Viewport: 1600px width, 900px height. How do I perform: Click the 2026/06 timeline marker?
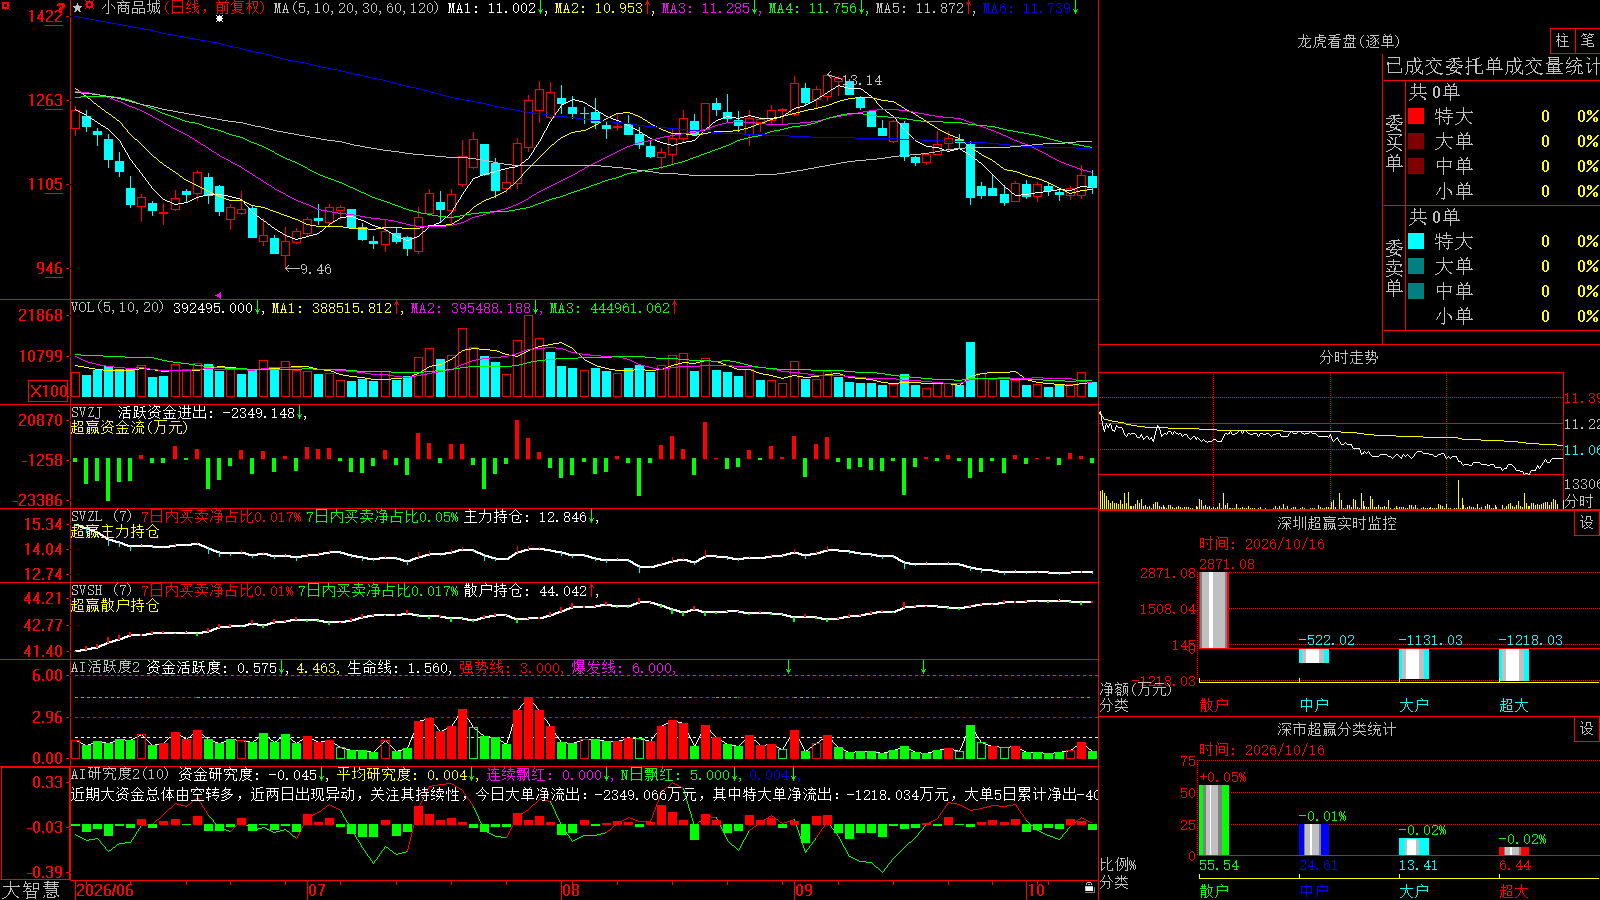tap(105, 890)
